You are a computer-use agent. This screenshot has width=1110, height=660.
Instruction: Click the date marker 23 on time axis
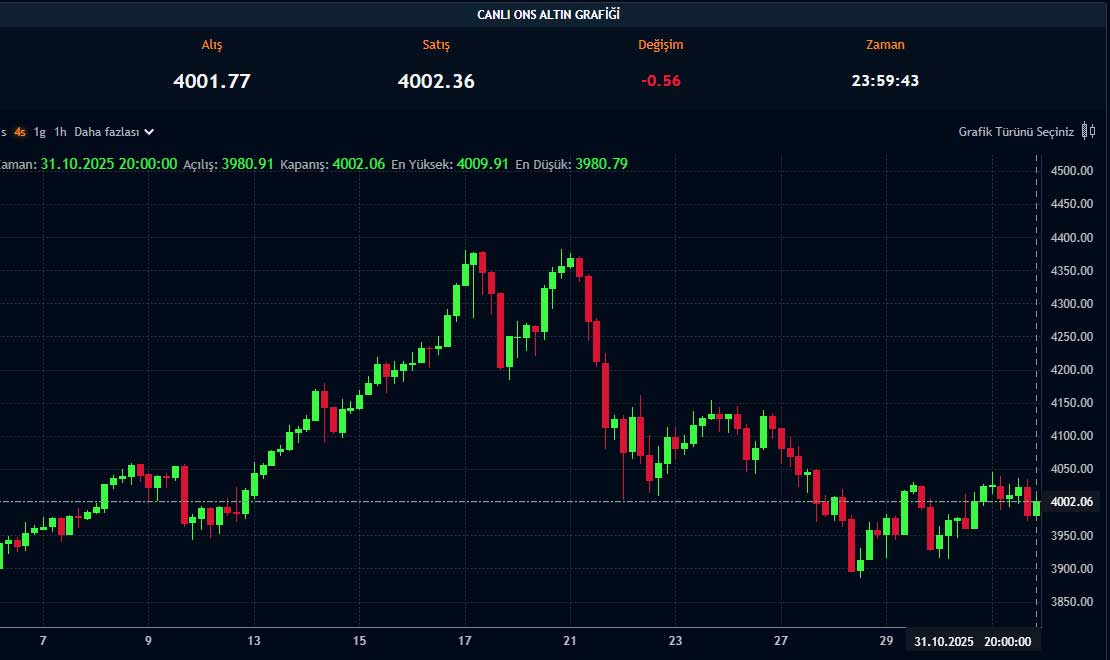pos(676,641)
